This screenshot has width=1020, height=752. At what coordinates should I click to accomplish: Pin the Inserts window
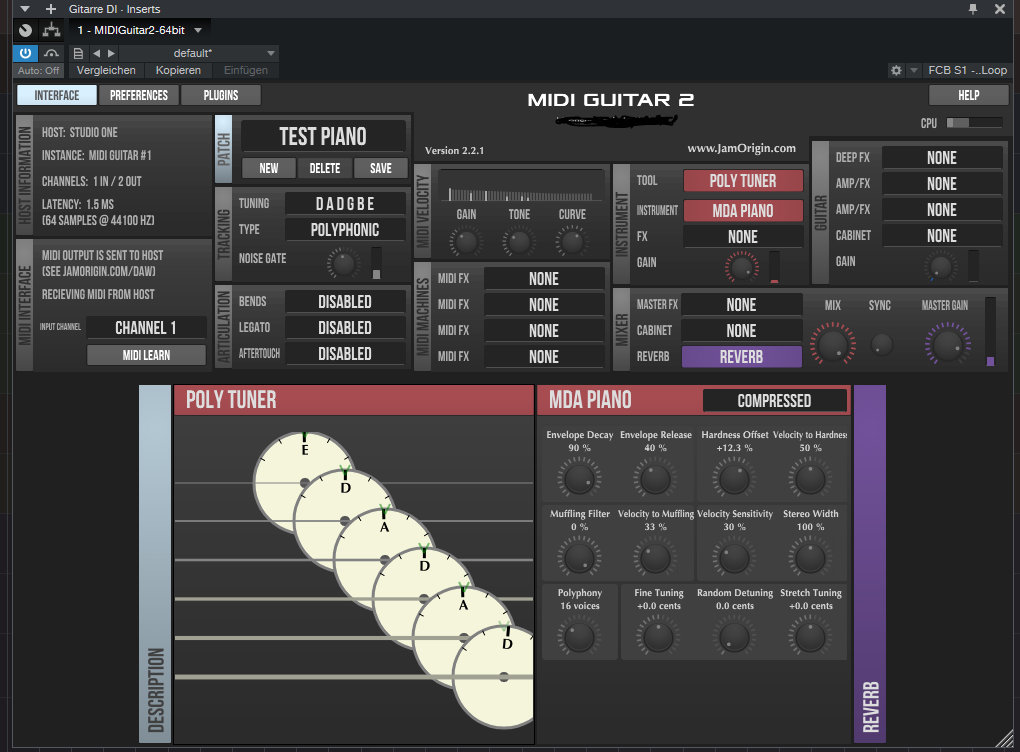pyautogui.click(x=973, y=9)
